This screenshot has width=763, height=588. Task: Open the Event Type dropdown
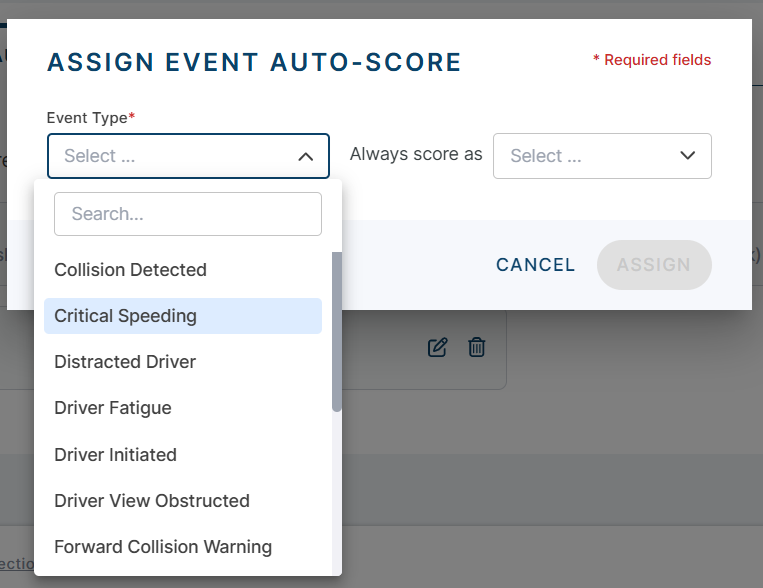point(188,156)
